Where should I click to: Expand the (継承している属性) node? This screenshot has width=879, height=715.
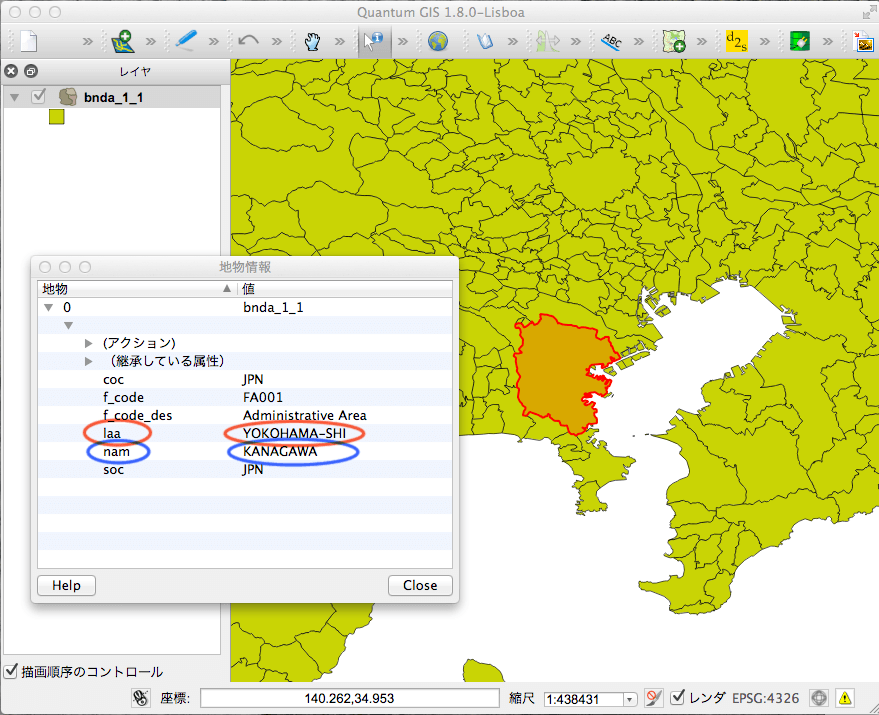(89, 361)
